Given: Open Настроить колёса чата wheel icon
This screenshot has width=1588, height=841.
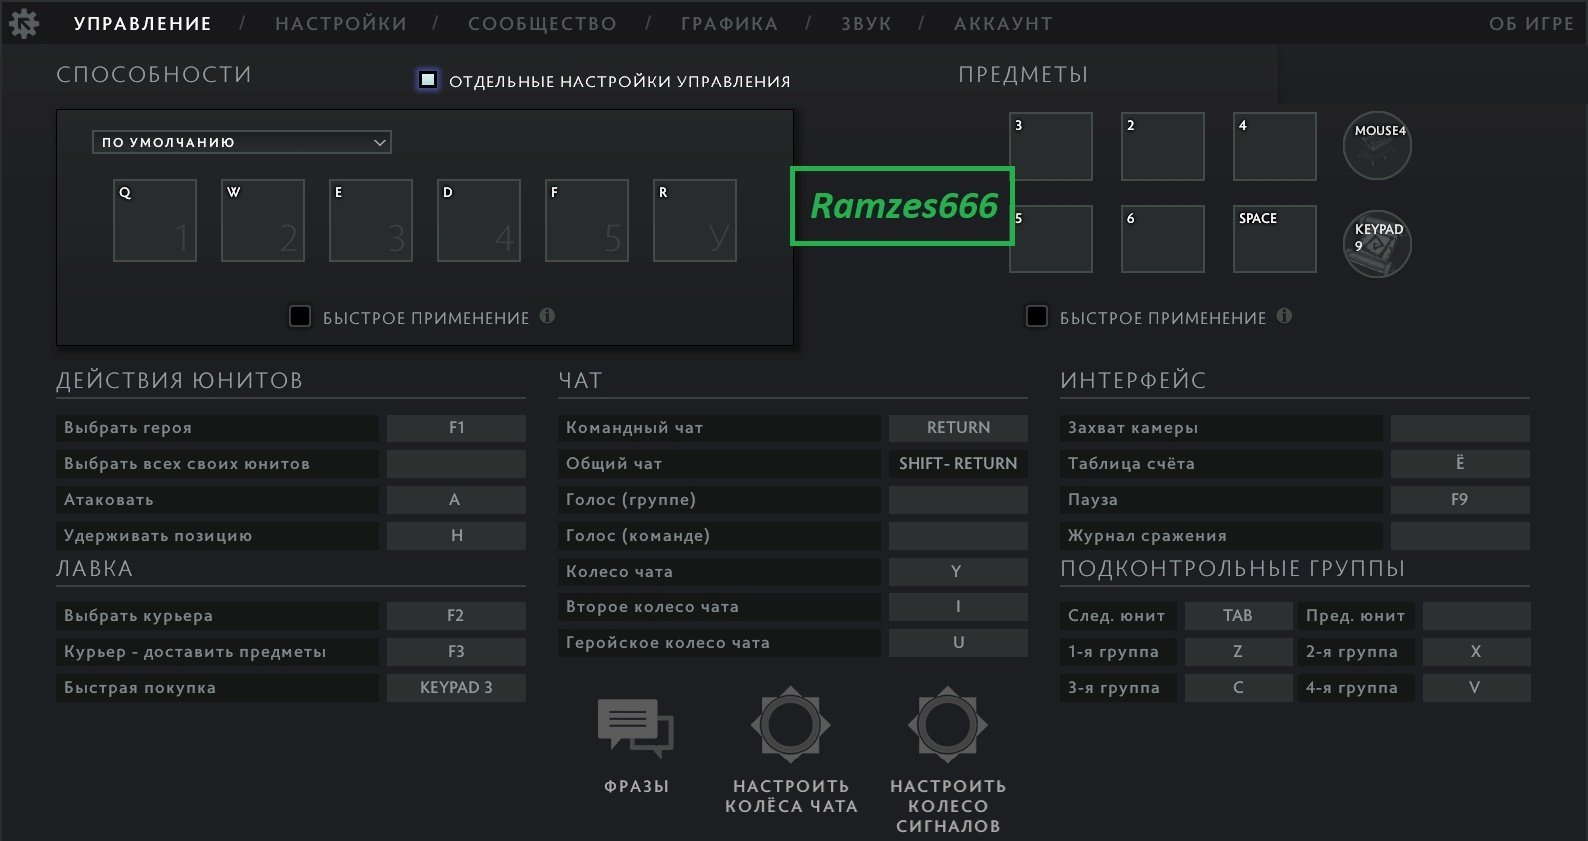Looking at the screenshot, I should [x=790, y=725].
